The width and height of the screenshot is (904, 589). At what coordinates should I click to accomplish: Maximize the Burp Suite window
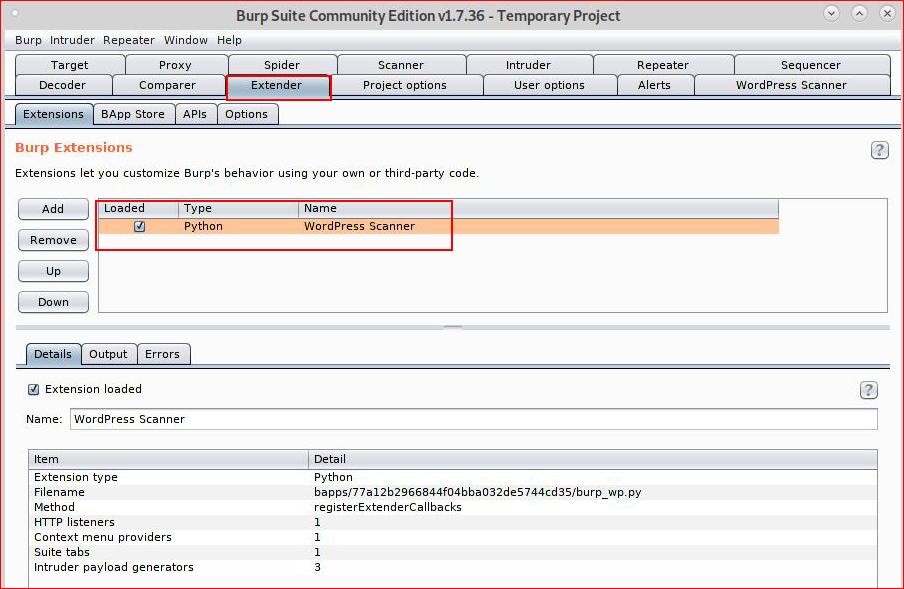(859, 13)
